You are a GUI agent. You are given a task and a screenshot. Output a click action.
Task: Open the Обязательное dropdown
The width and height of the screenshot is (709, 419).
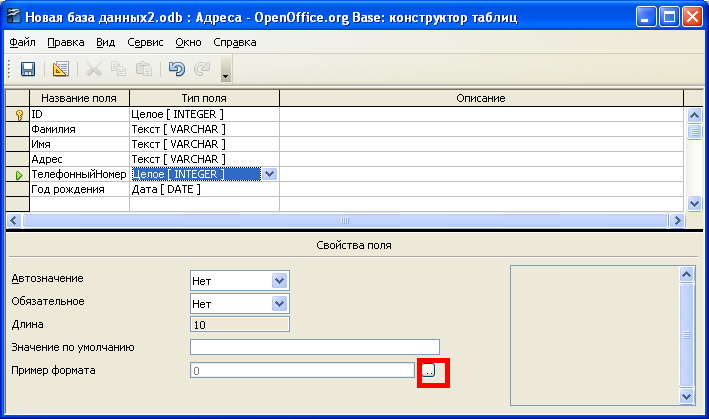(279, 304)
